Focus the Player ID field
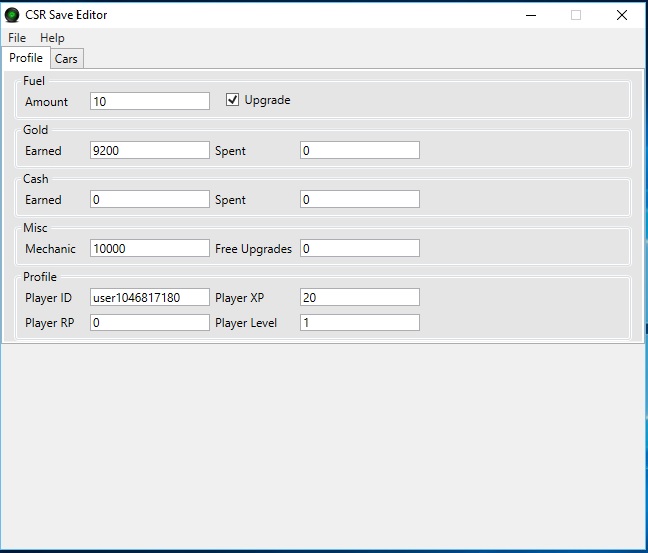648x553 pixels. pos(149,297)
